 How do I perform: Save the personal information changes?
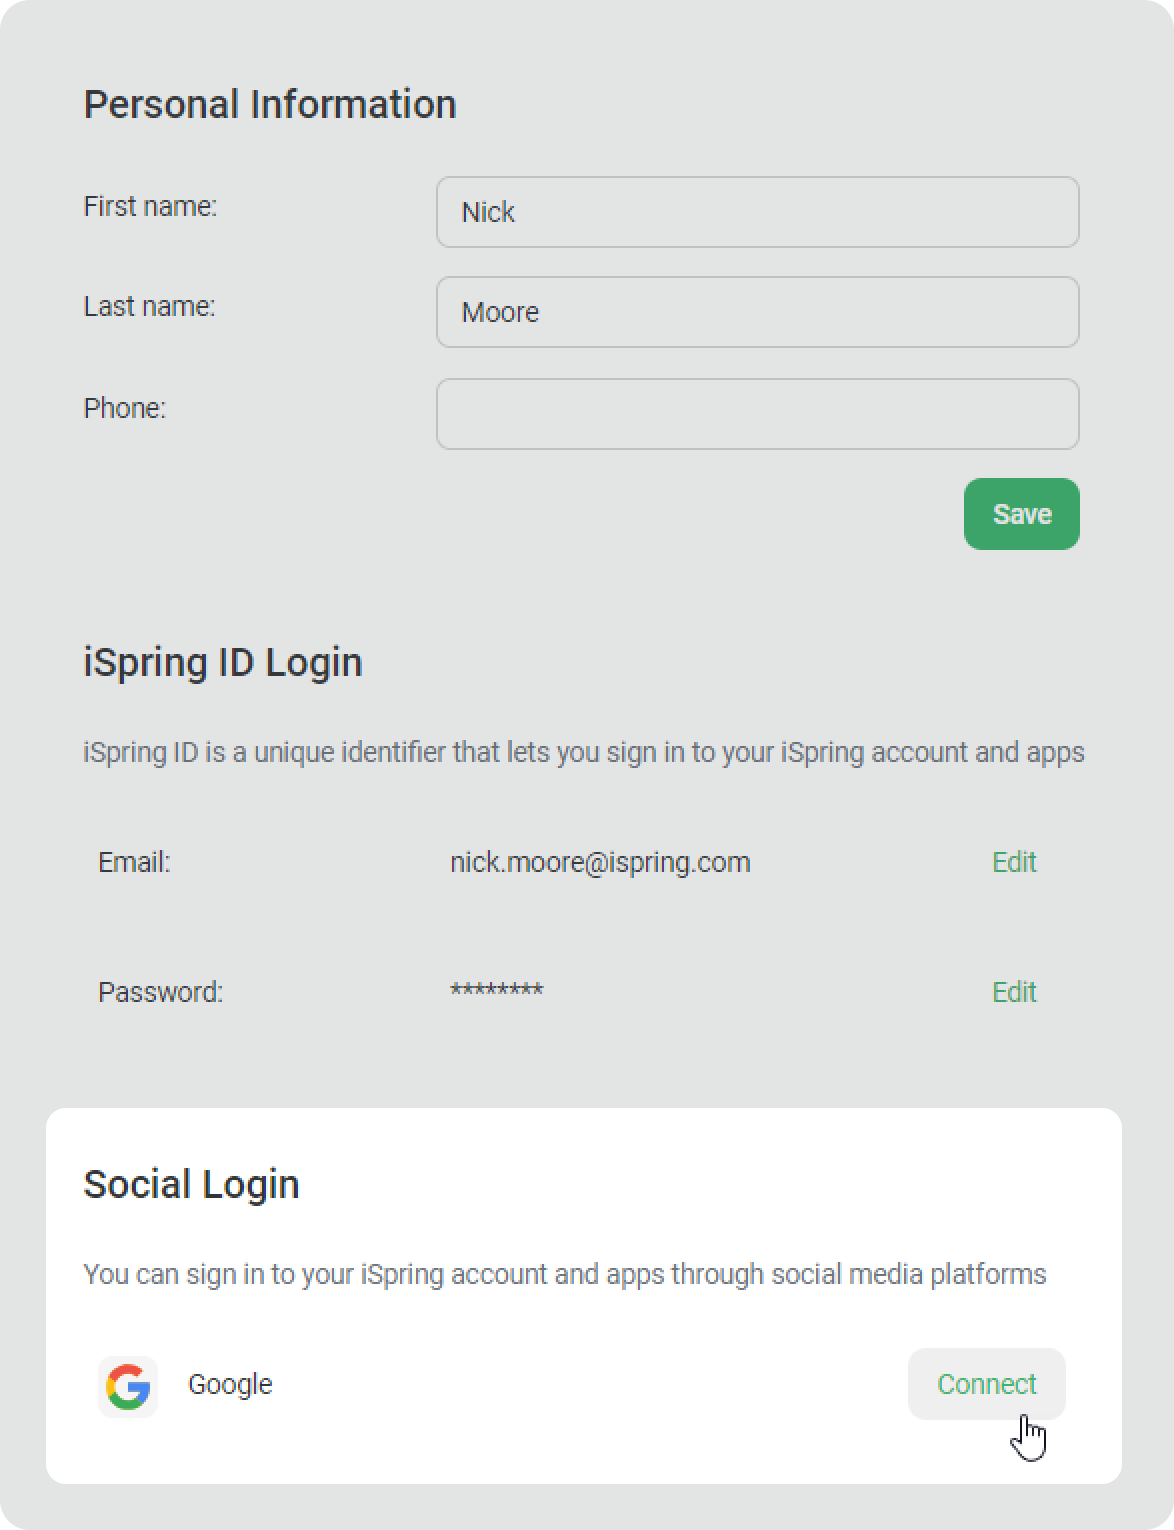[x=1021, y=514]
